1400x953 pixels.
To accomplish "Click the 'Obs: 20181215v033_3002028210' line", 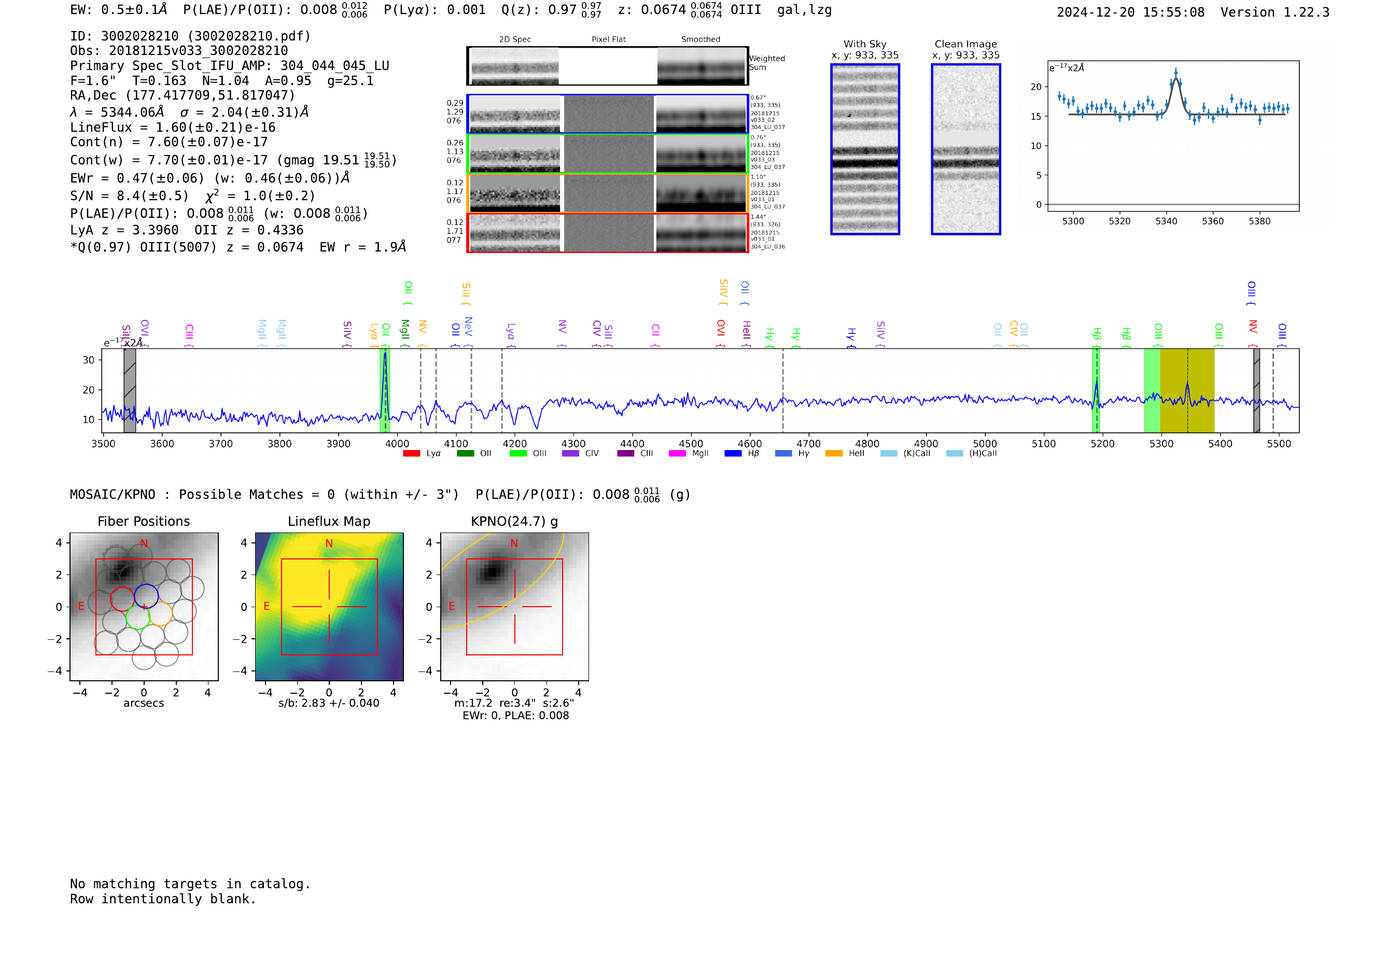I will pos(179,50).
